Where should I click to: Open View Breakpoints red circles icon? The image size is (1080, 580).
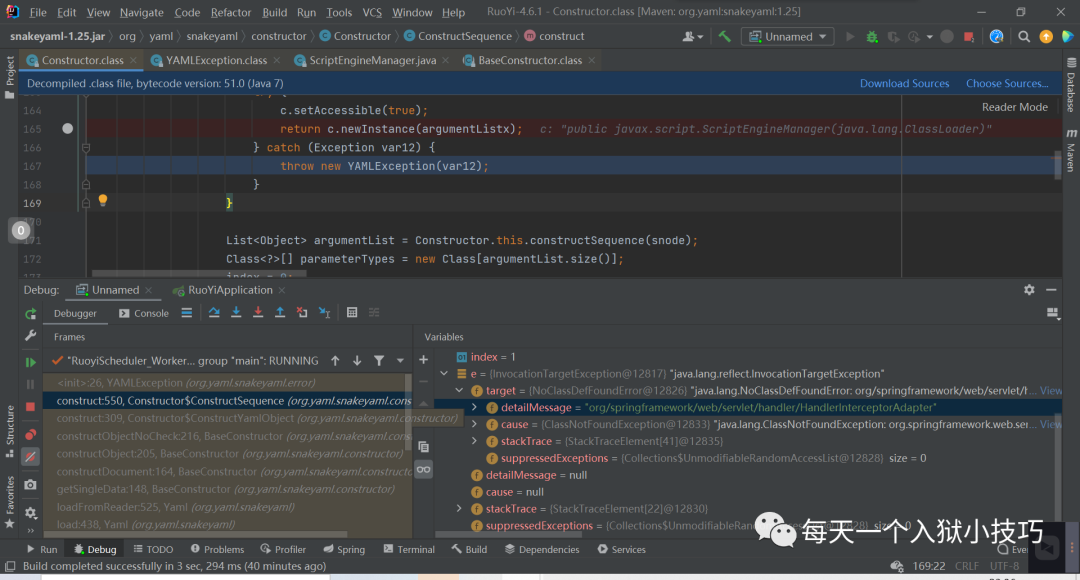click(x=30, y=435)
